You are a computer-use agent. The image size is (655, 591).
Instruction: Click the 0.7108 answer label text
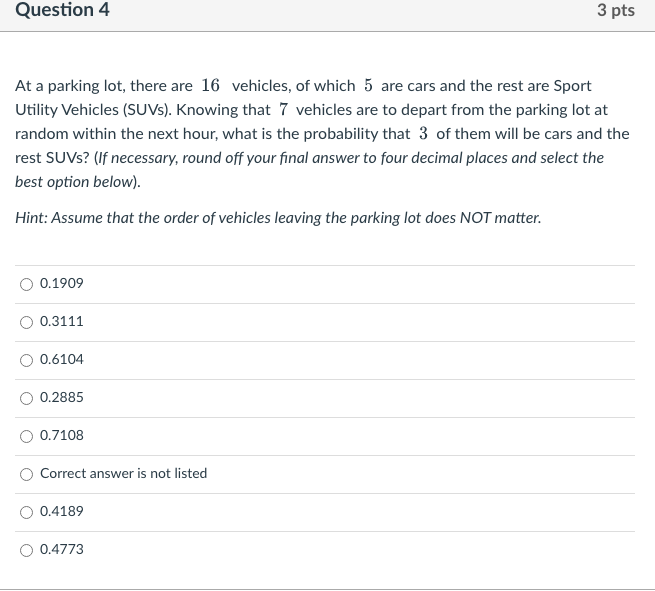(62, 435)
